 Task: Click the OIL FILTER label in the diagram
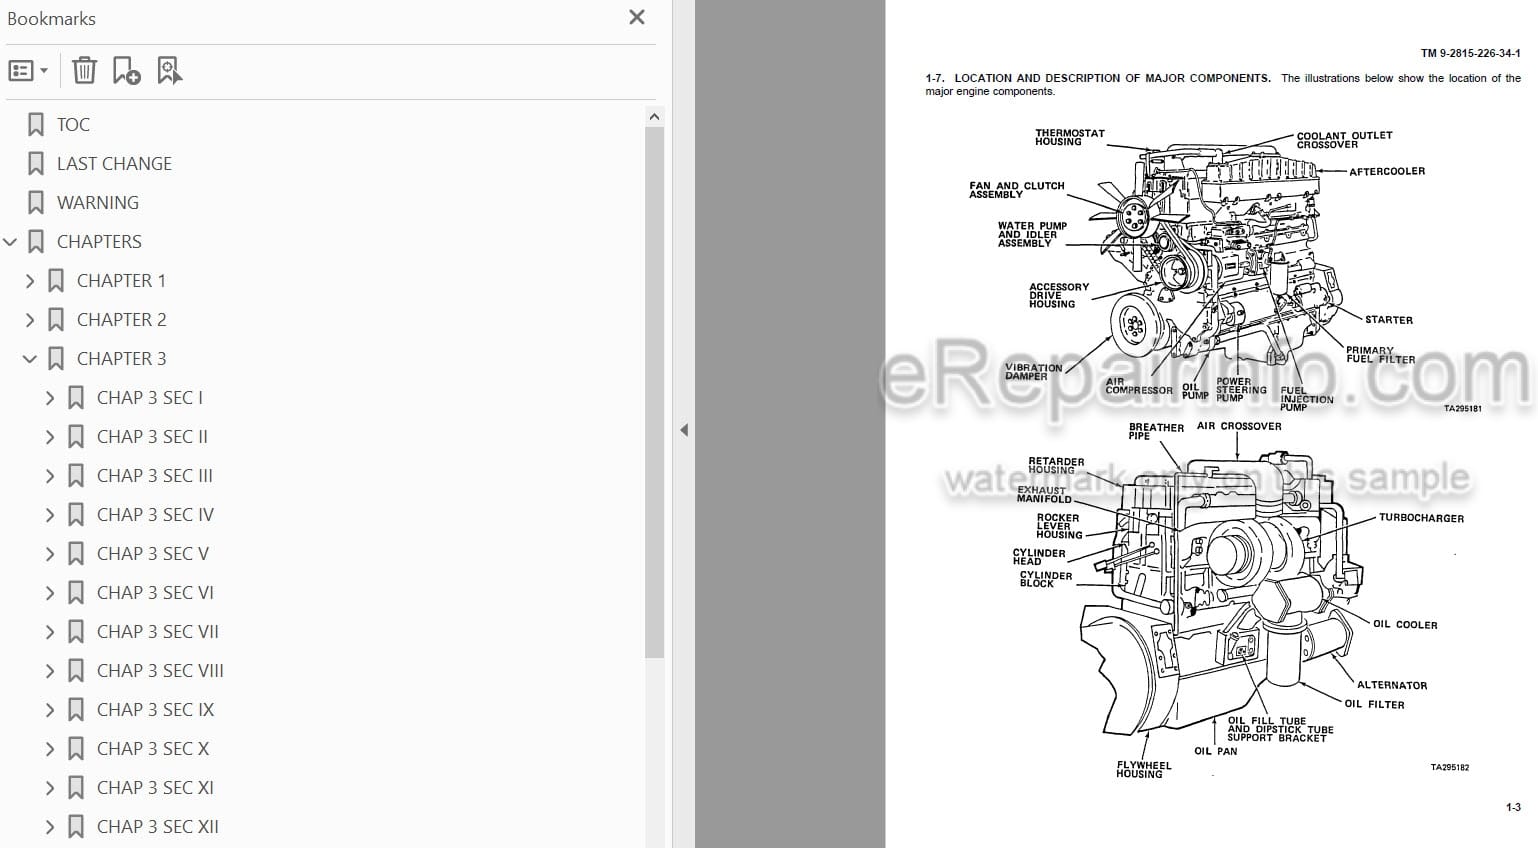click(x=1374, y=704)
